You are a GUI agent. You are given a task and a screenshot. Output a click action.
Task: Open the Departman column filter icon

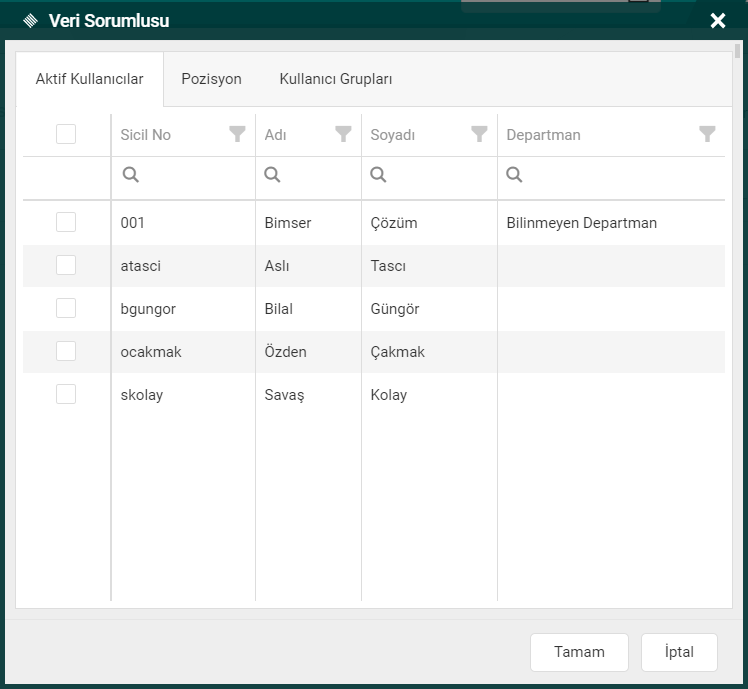tap(707, 134)
